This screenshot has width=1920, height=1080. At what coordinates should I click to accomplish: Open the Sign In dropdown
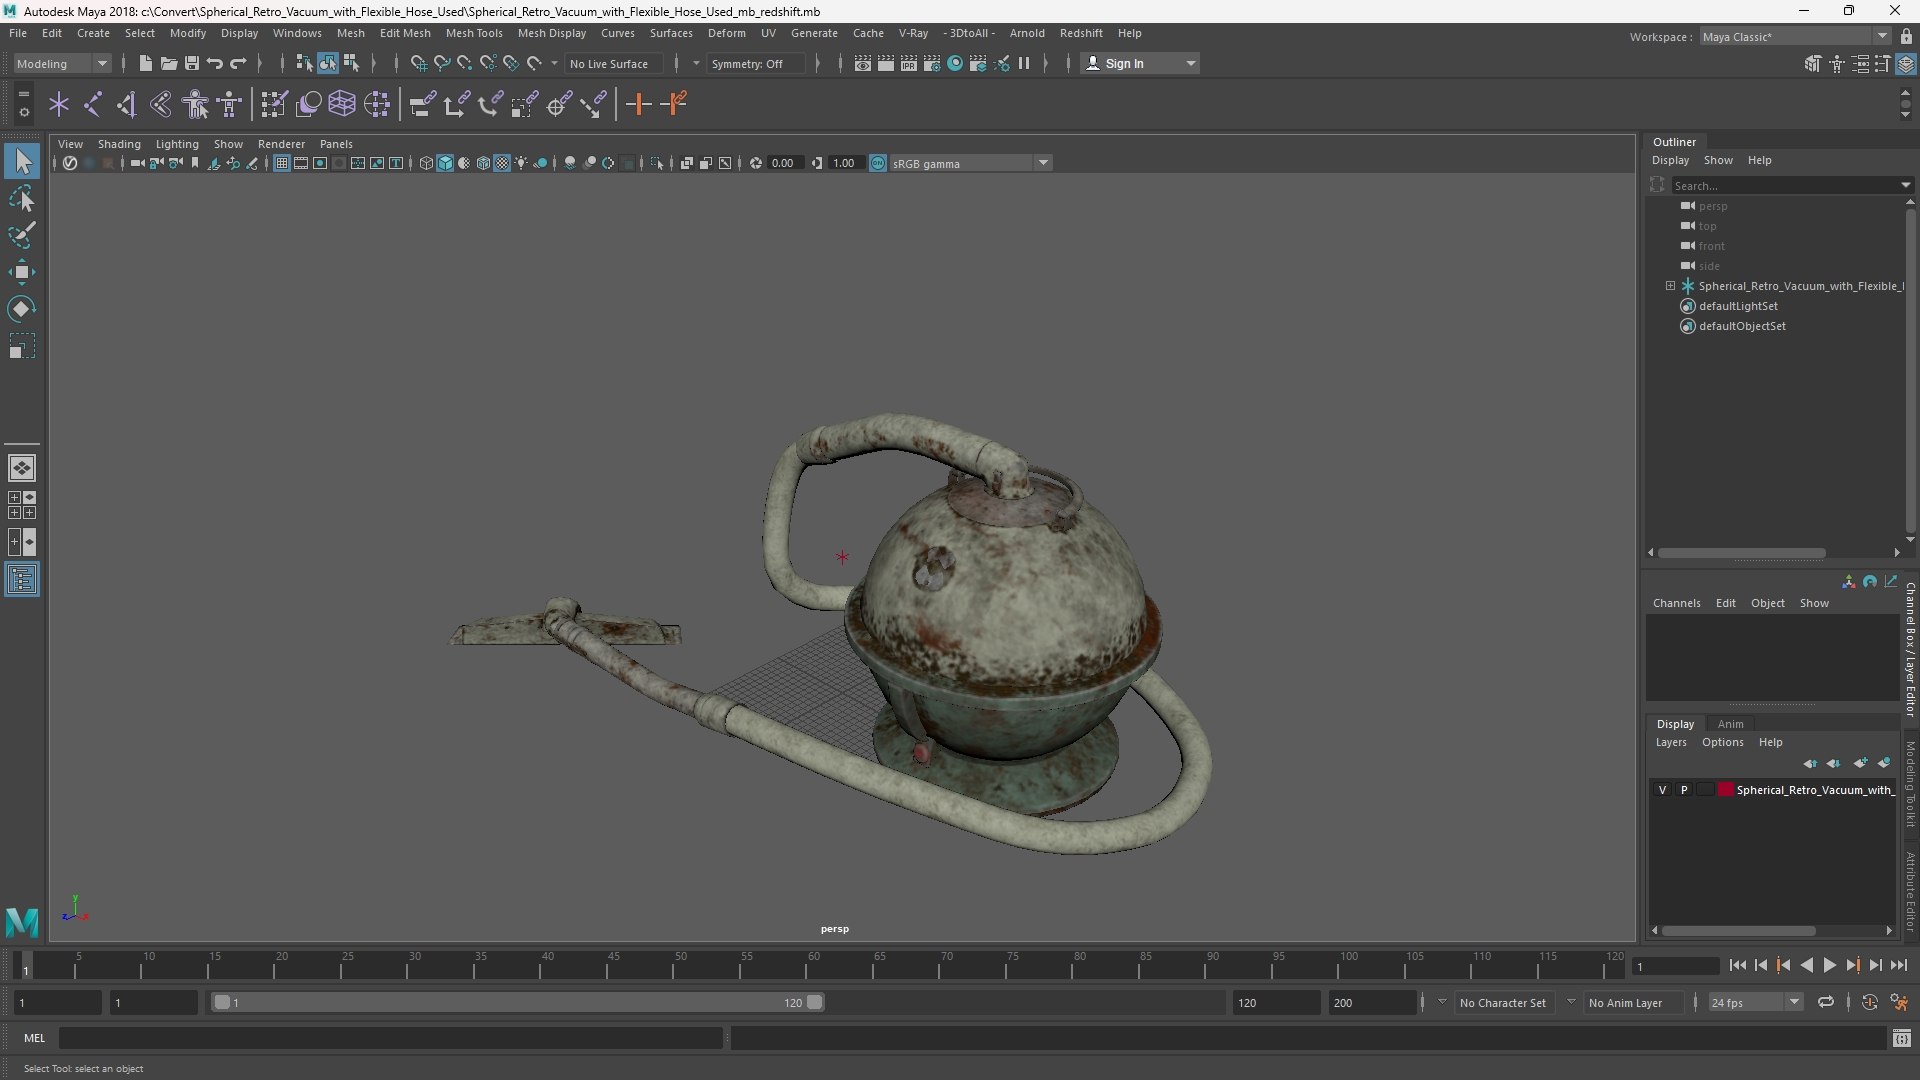(x=1140, y=63)
